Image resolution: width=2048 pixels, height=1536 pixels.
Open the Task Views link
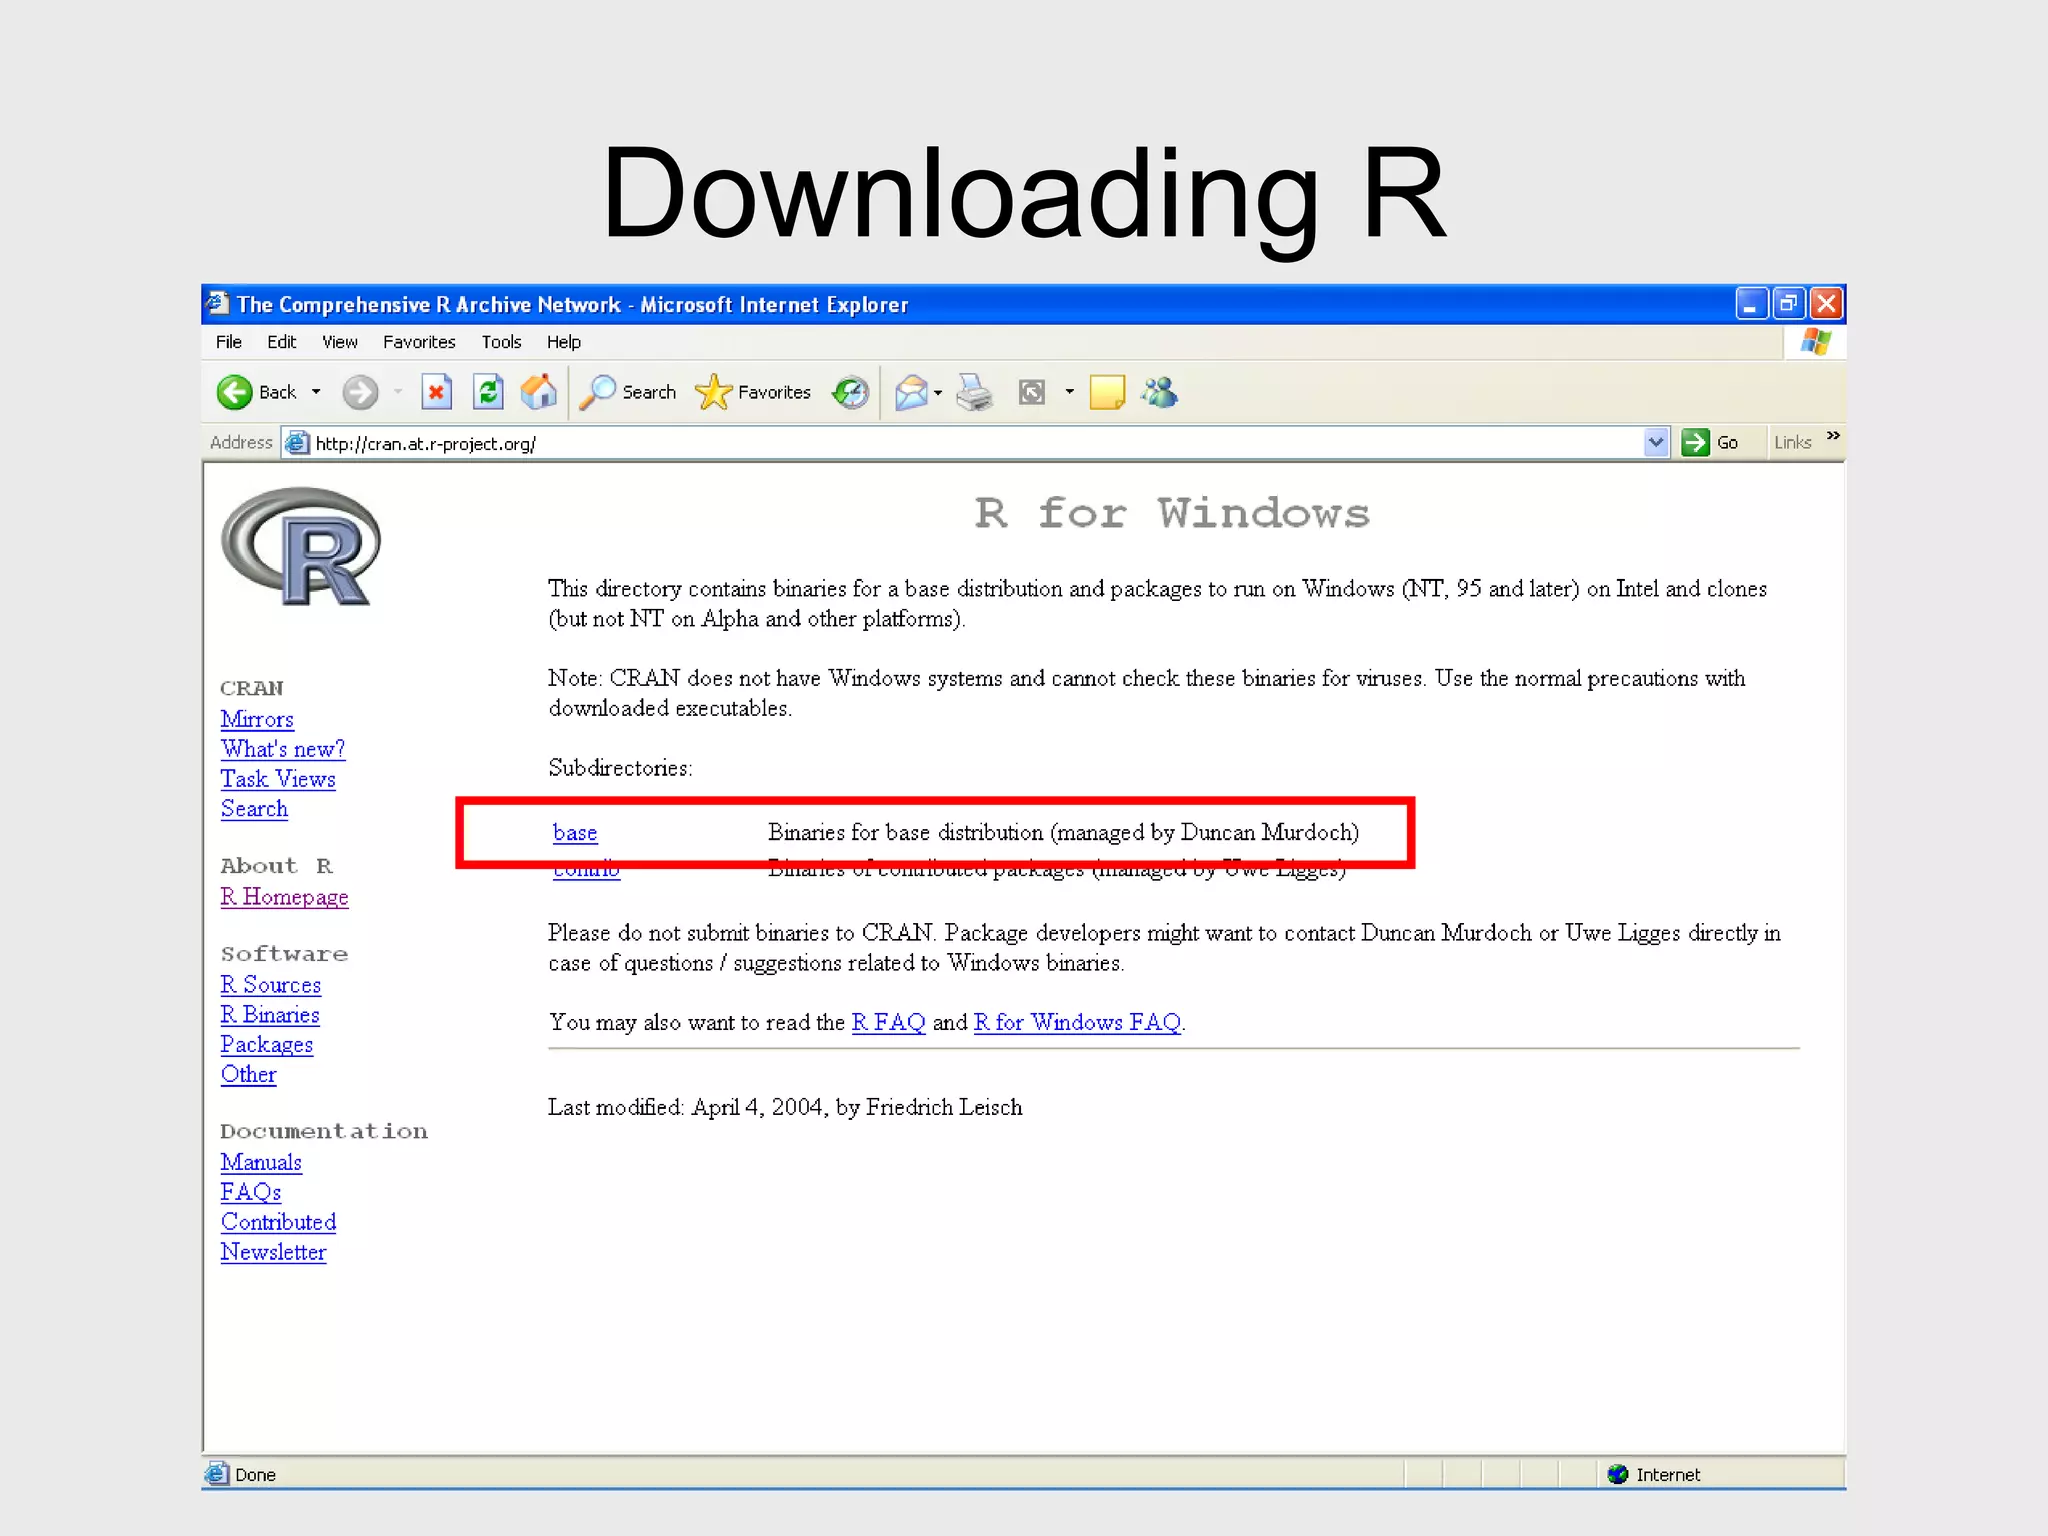point(278,779)
